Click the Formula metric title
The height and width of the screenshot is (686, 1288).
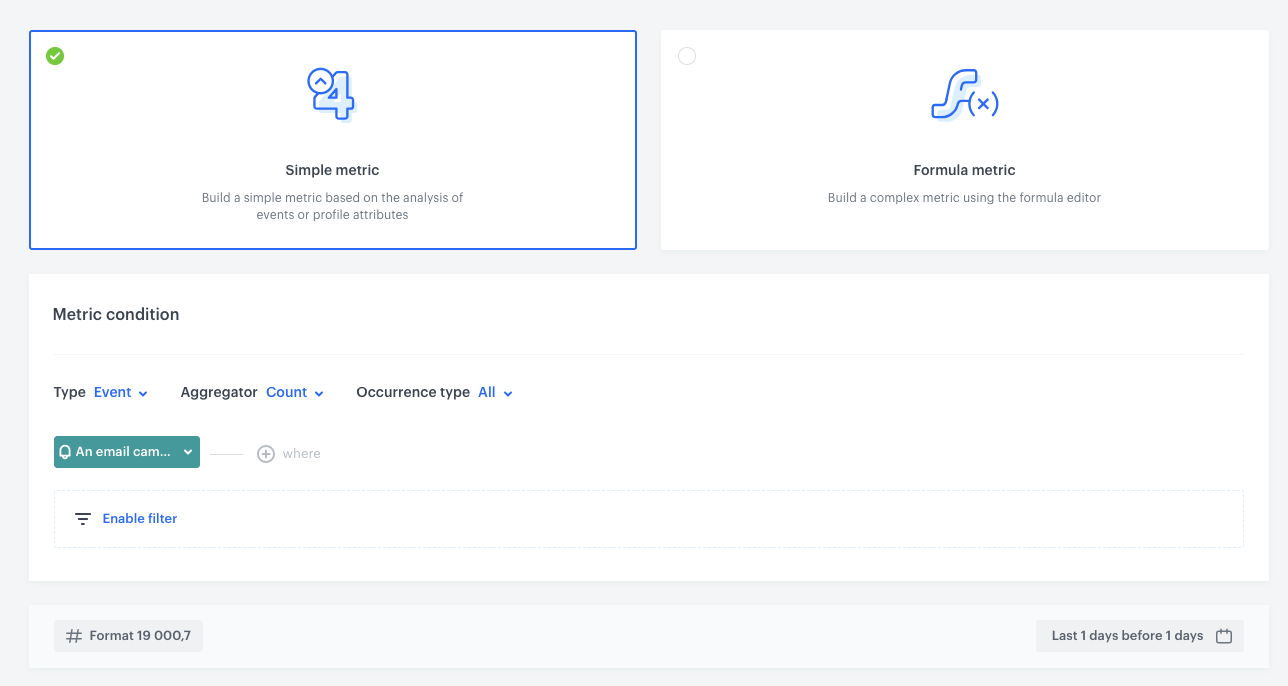[x=964, y=170]
